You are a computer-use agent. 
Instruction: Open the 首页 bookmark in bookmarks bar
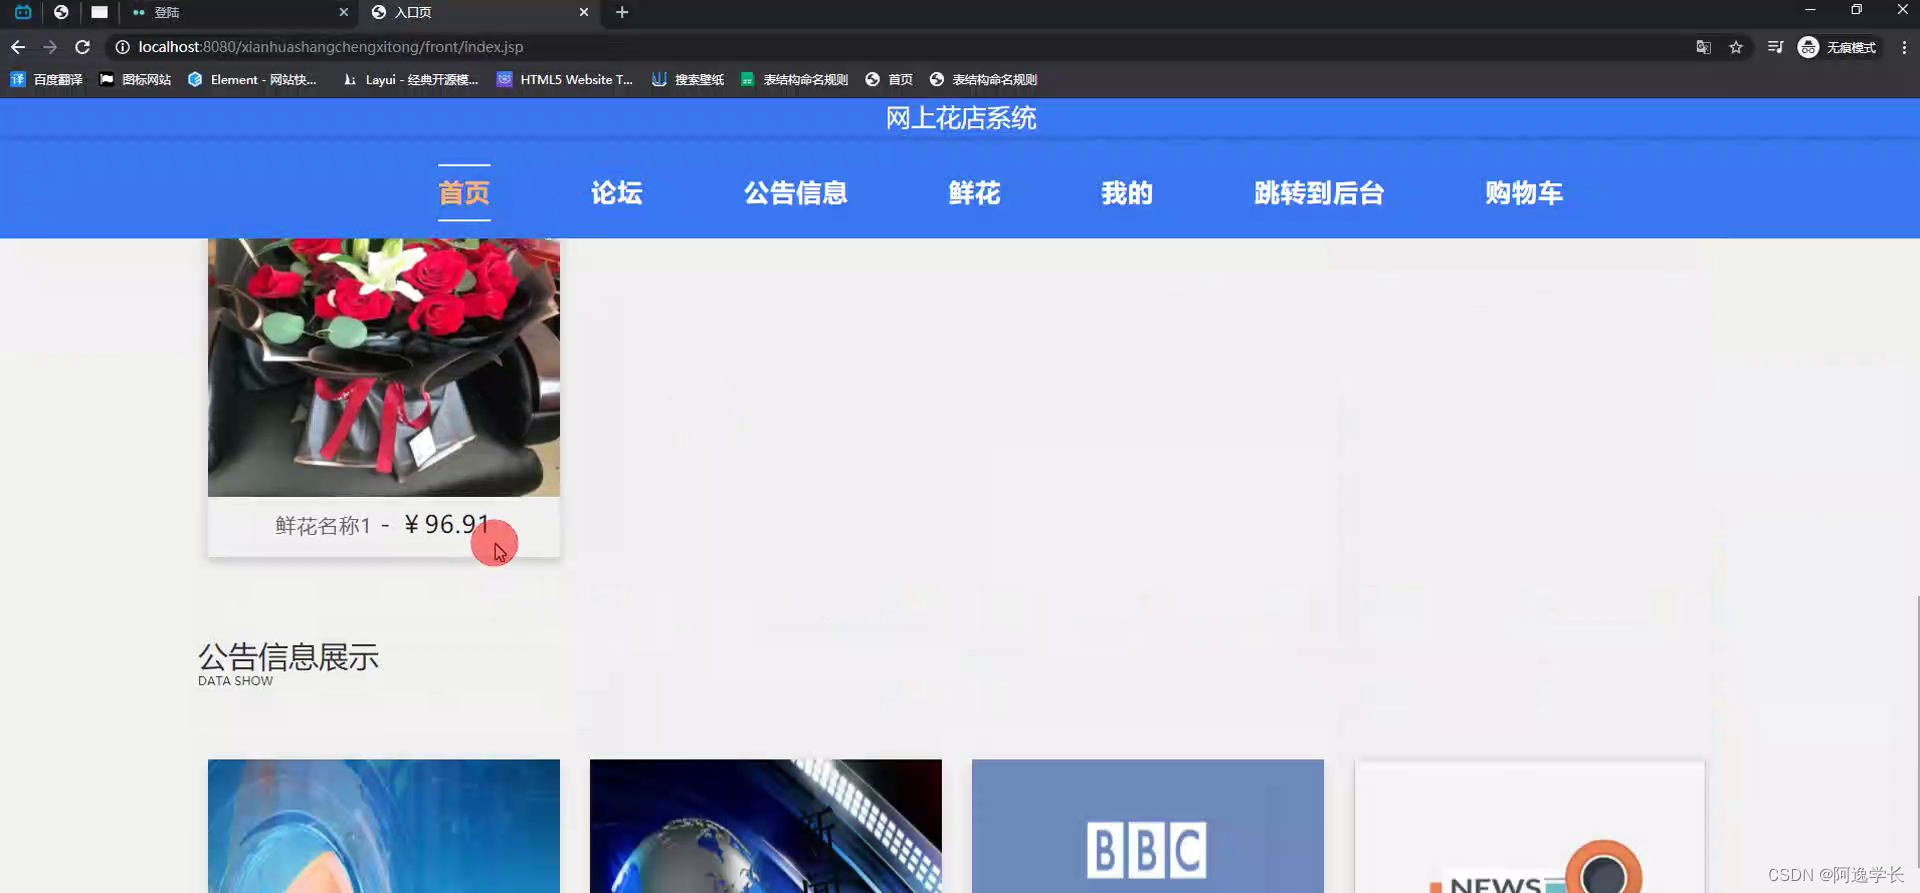click(x=889, y=79)
